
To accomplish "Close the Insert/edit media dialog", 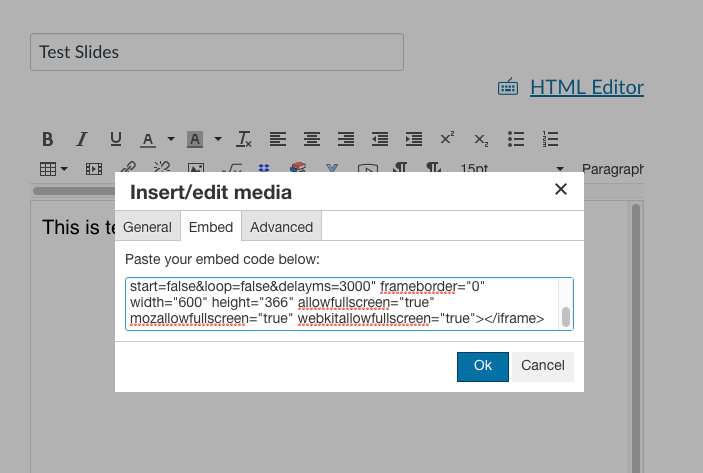I will point(561,189).
